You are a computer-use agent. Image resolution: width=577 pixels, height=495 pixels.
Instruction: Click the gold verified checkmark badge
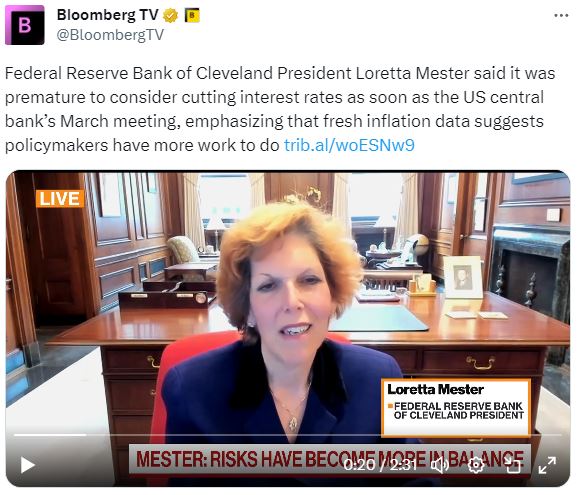coord(170,15)
